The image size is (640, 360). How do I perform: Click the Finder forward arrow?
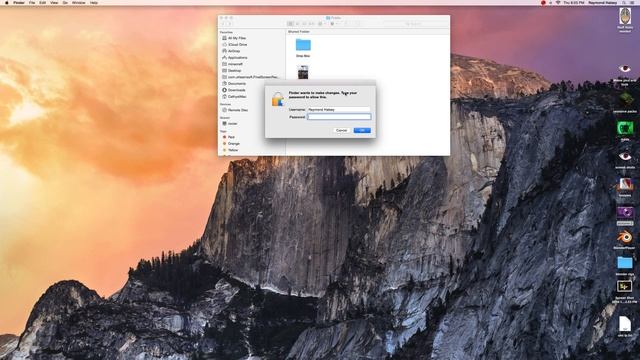[x=229, y=24]
